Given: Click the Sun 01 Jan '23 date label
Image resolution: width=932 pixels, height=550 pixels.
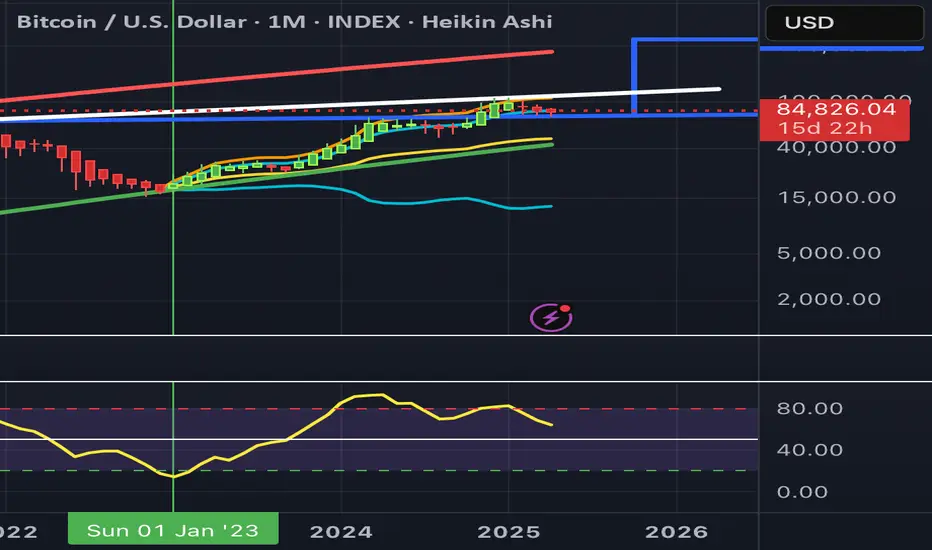Looking at the screenshot, I should click(x=173, y=529).
